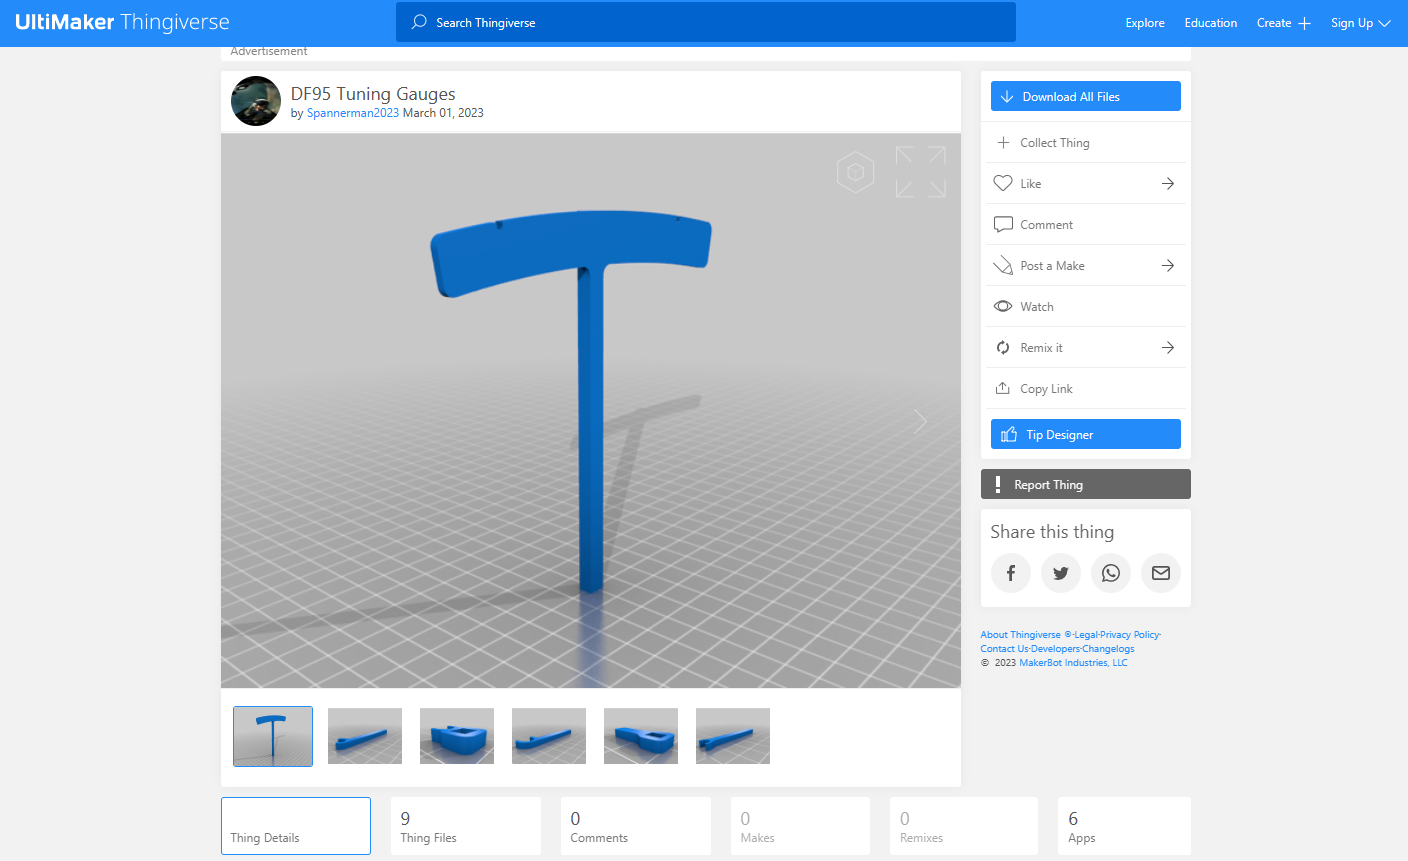Share by email envelope icon
The width and height of the screenshot is (1408, 861).
pyautogui.click(x=1160, y=573)
